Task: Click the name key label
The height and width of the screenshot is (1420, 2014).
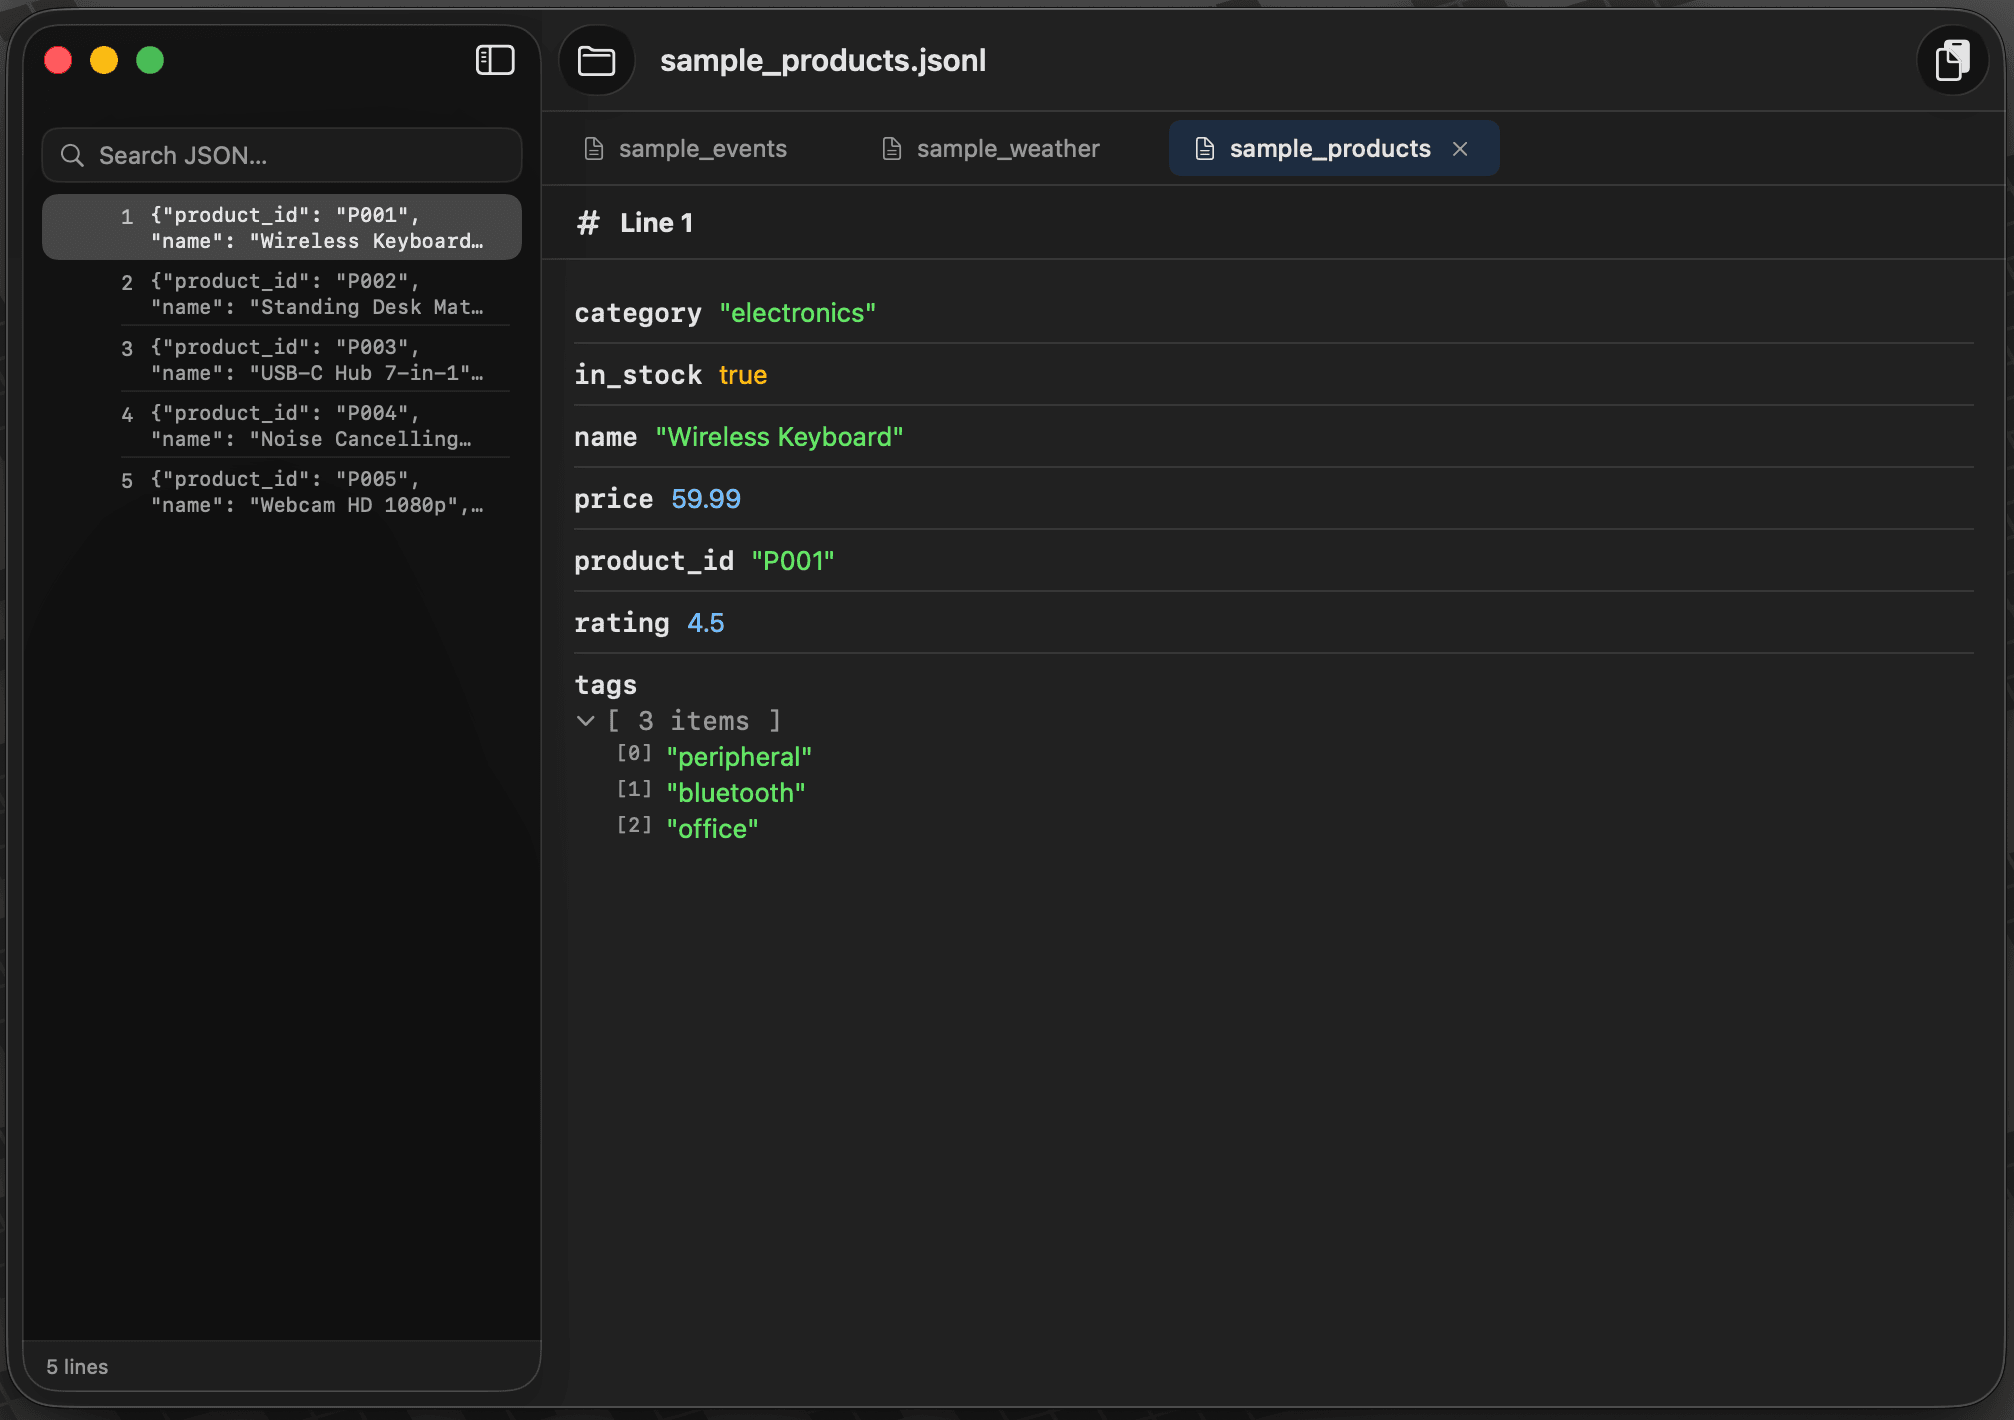Action: tap(605, 437)
